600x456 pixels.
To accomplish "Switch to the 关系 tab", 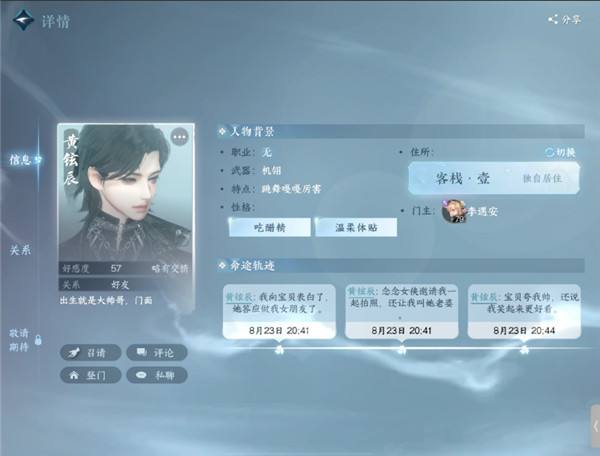I will pyautogui.click(x=20, y=250).
